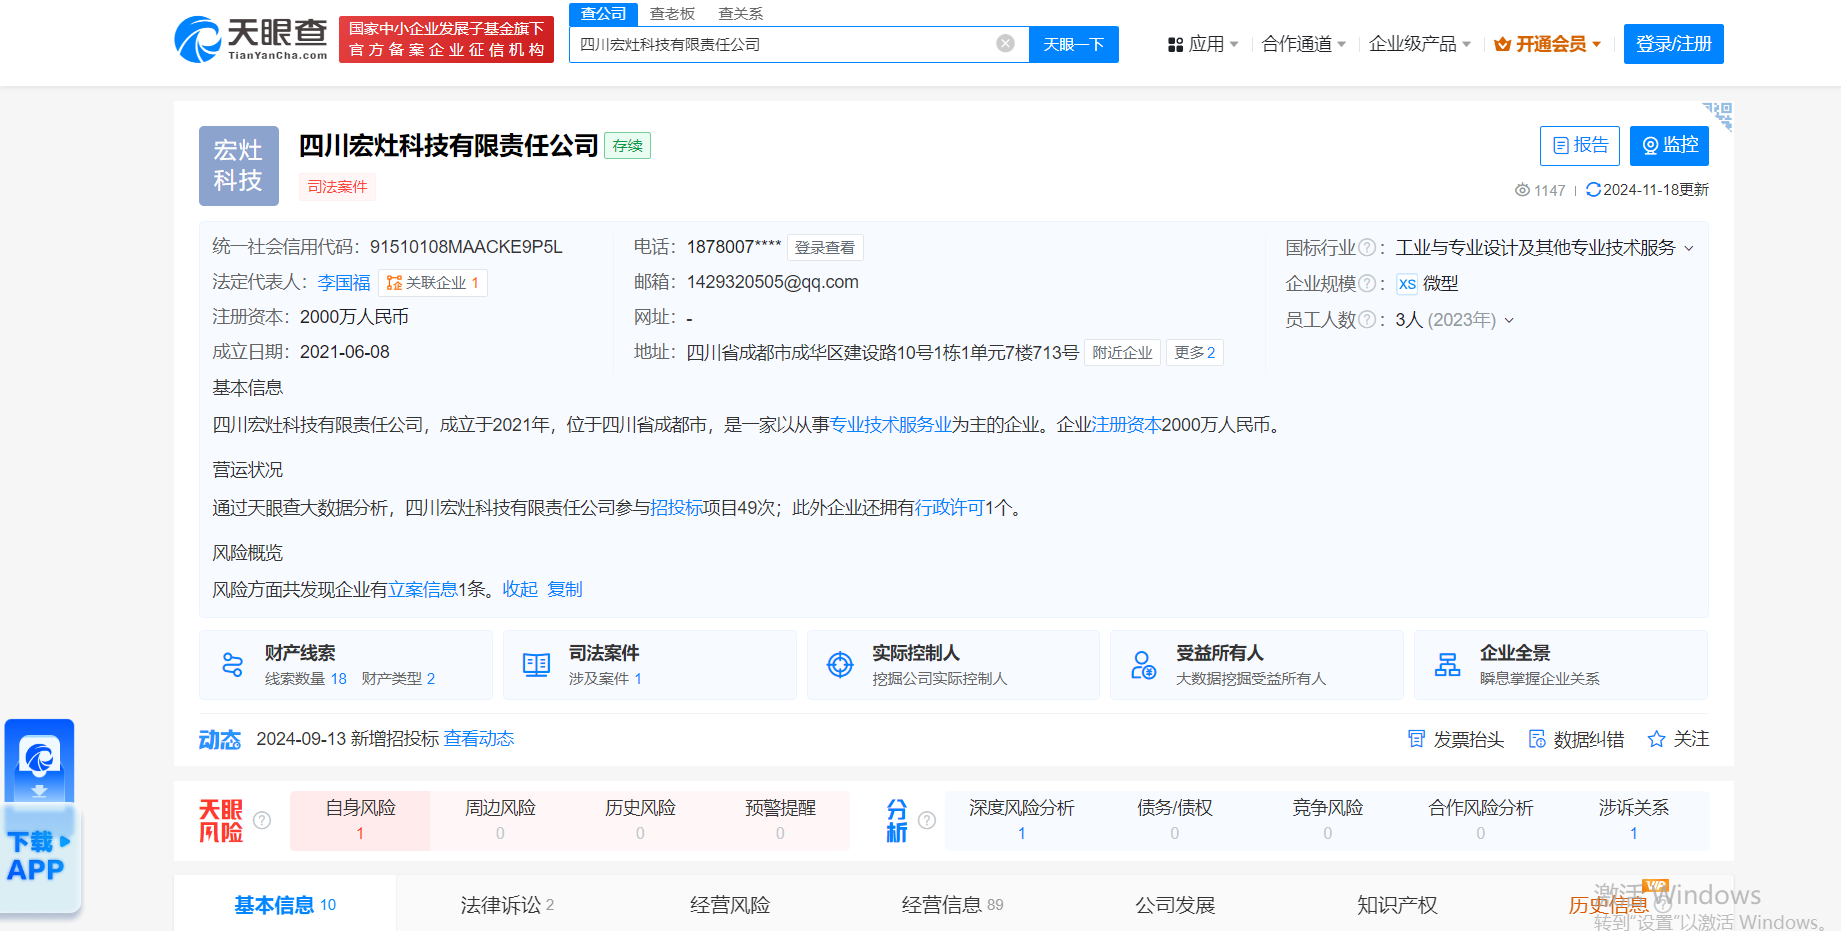
Task: Click the help icon next to 天眼风险
Action: tap(262, 820)
